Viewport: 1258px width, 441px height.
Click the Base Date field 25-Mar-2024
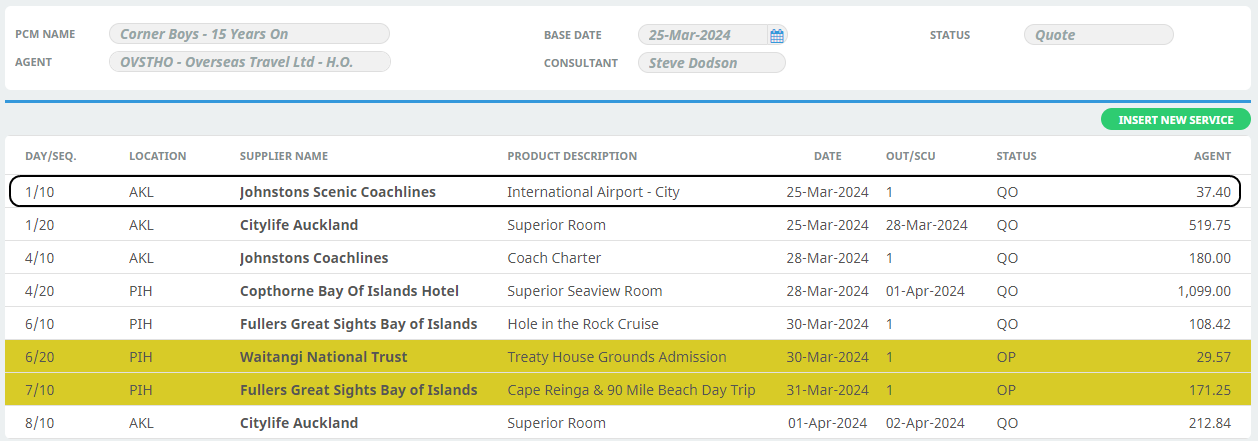[x=712, y=35]
